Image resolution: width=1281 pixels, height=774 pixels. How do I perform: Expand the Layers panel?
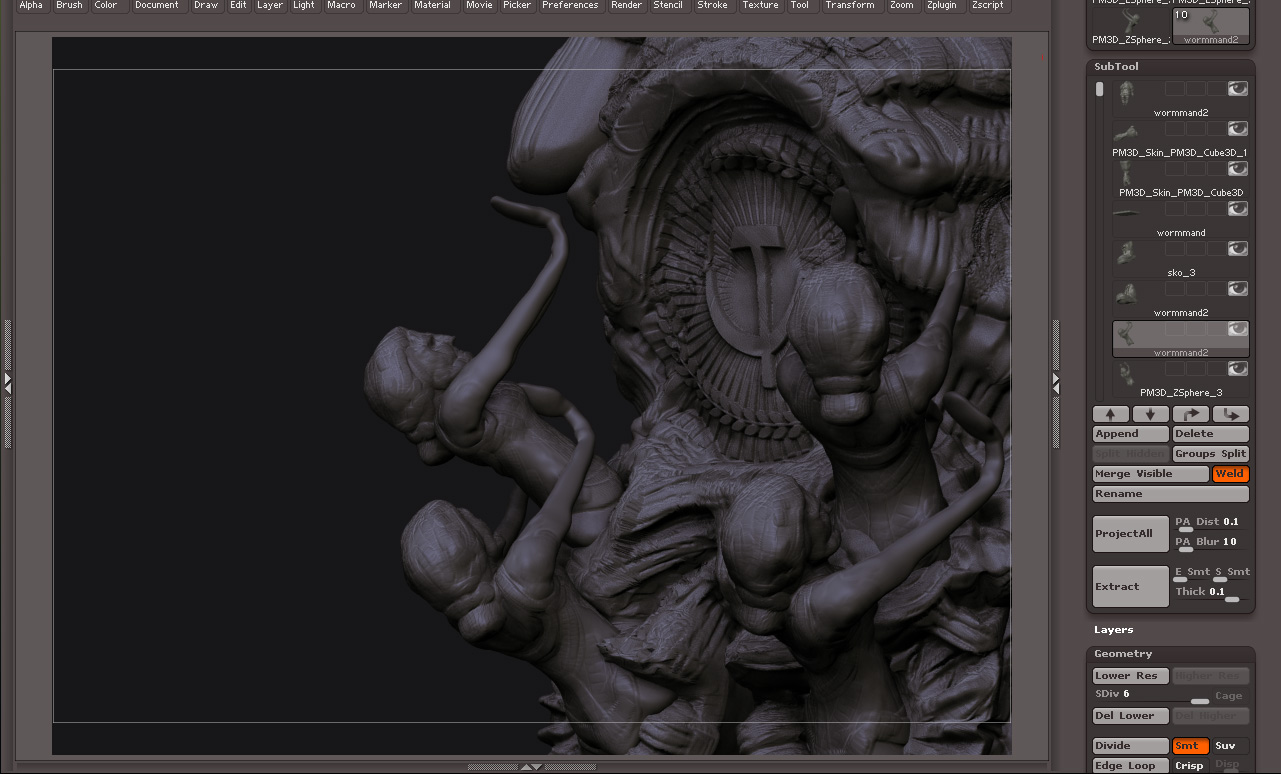(x=1113, y=630)
